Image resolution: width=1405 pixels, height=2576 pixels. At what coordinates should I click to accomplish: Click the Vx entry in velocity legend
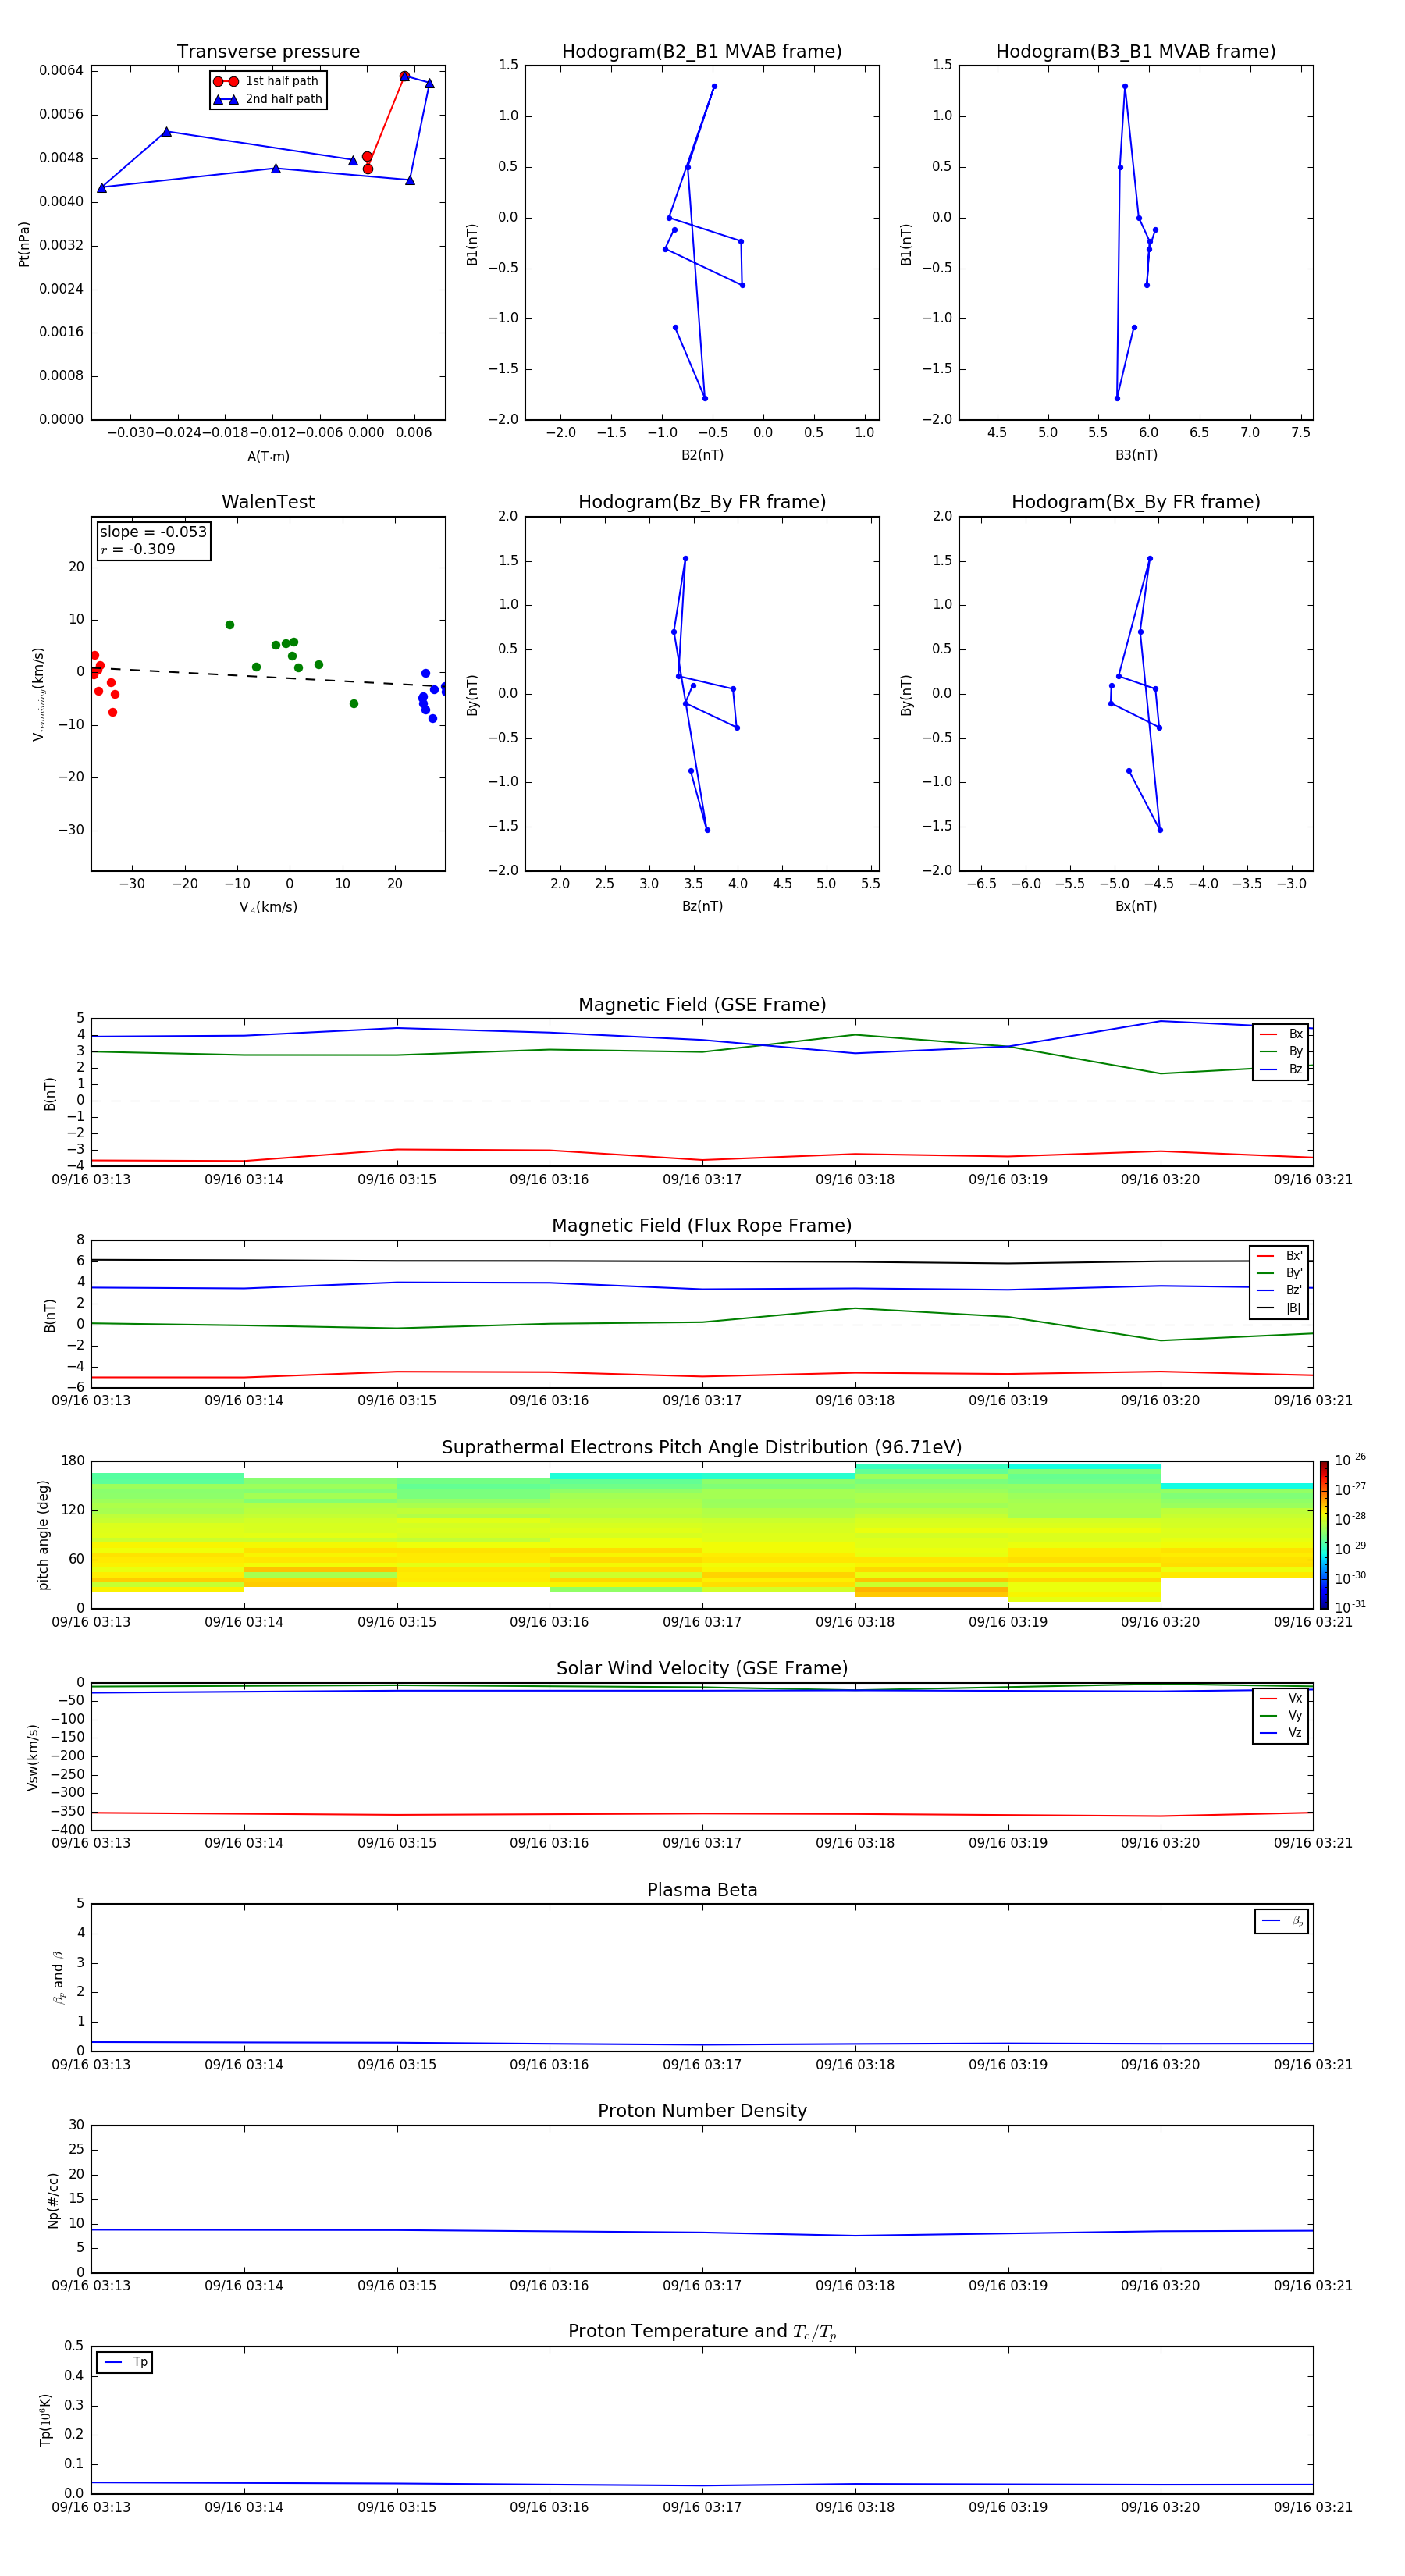1281,1699
